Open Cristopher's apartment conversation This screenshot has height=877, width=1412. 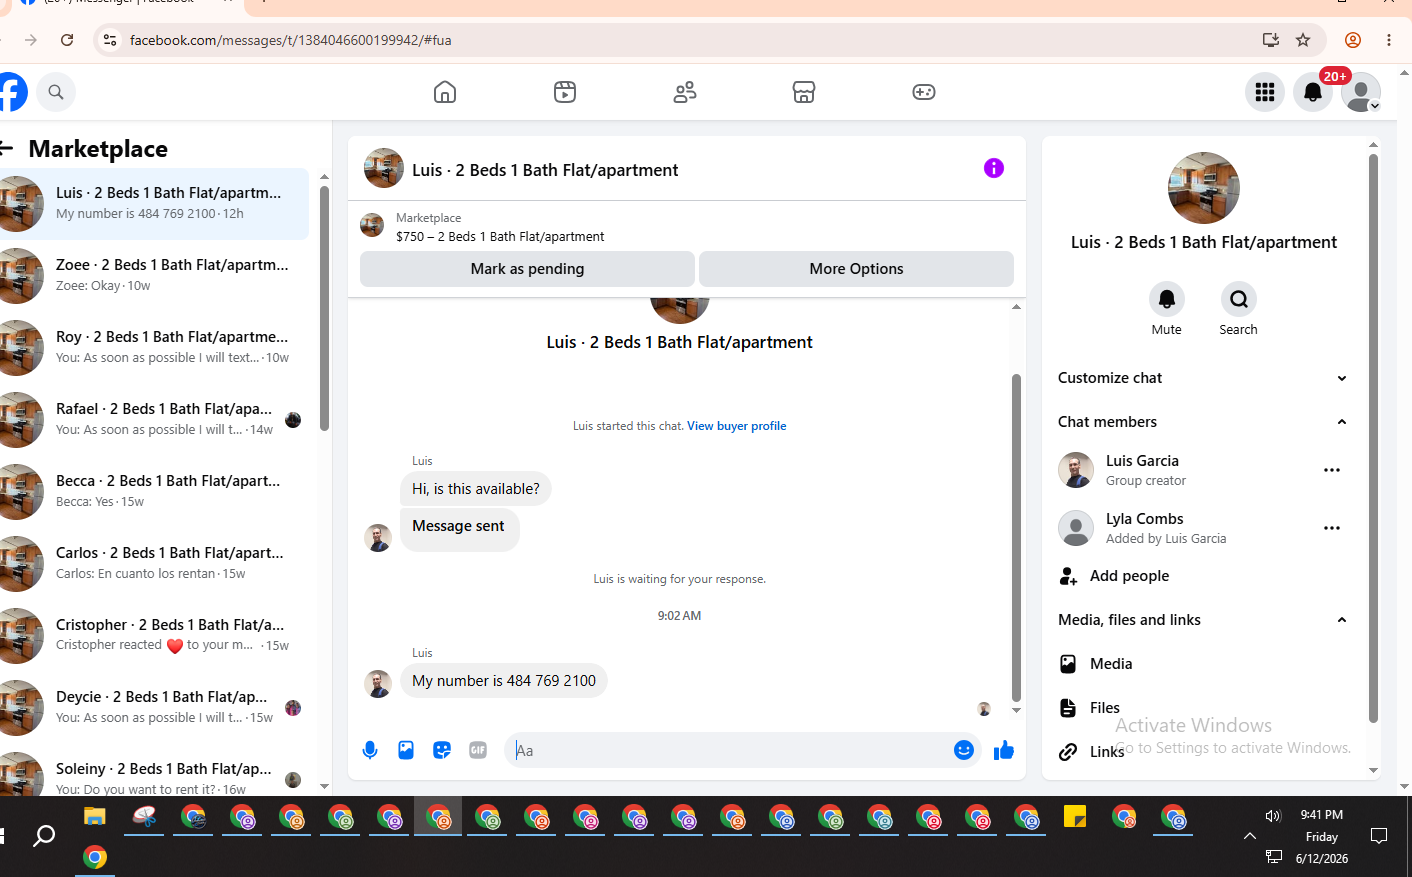pyautogui.click(x=154, y=636)
